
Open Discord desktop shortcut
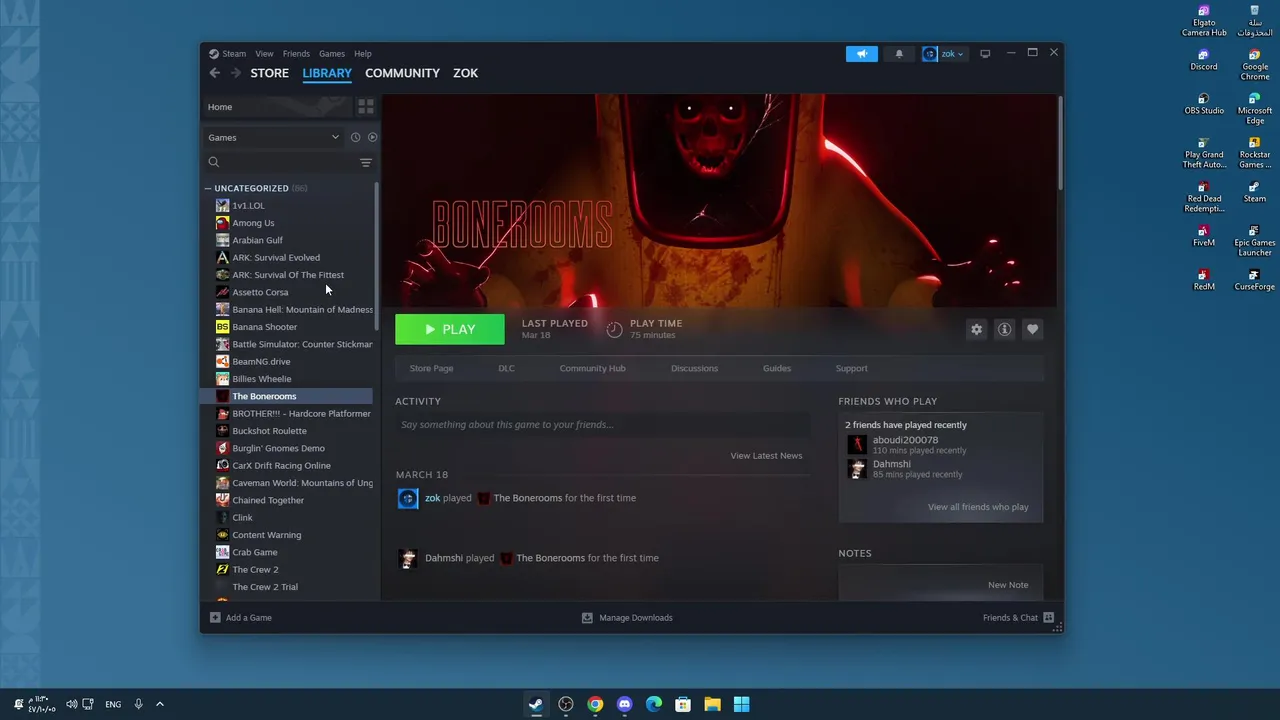pyautogui.click(x=1204, y=61)
